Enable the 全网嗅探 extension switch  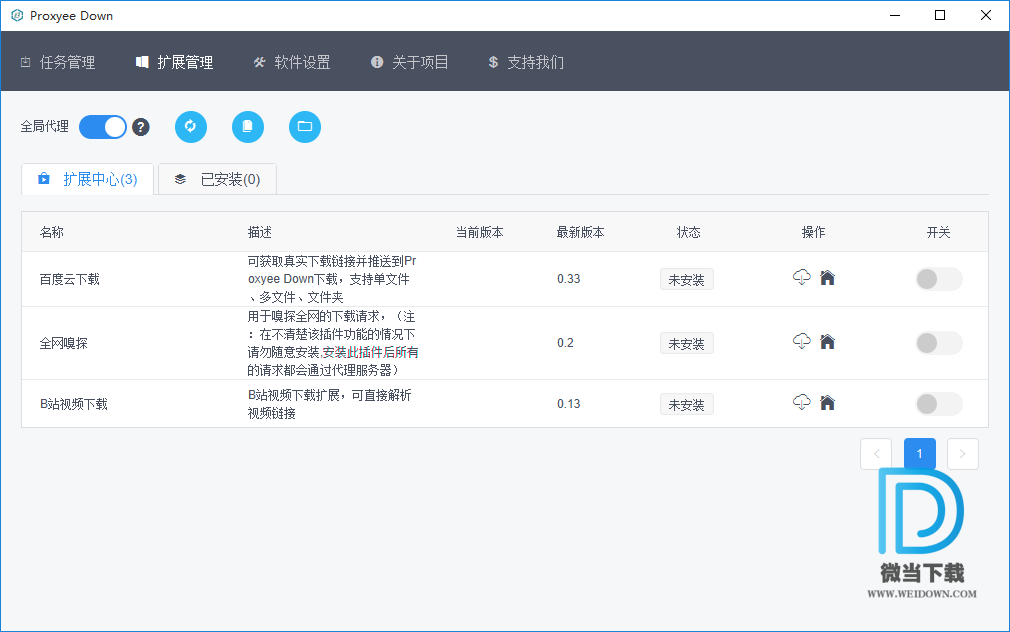939,343
